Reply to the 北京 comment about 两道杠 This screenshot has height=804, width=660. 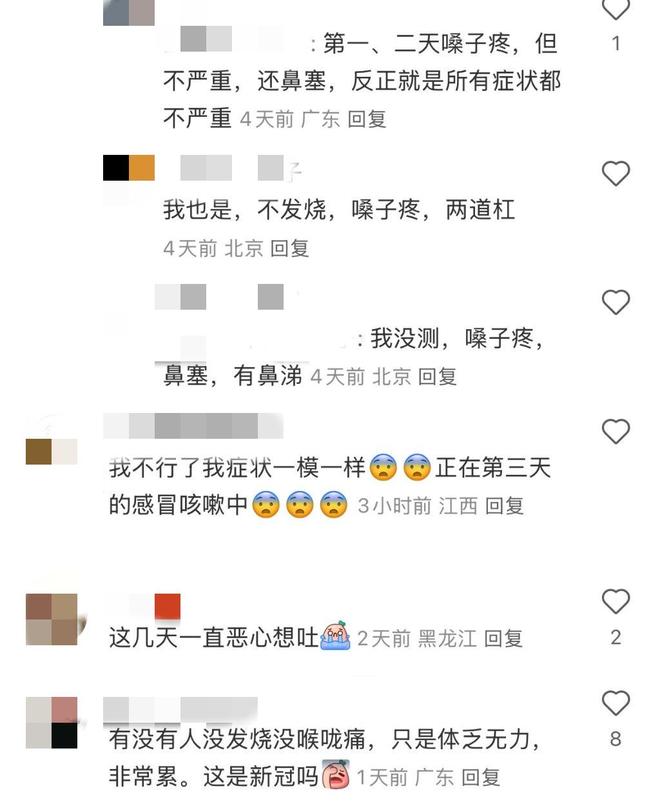coord(289,249)
